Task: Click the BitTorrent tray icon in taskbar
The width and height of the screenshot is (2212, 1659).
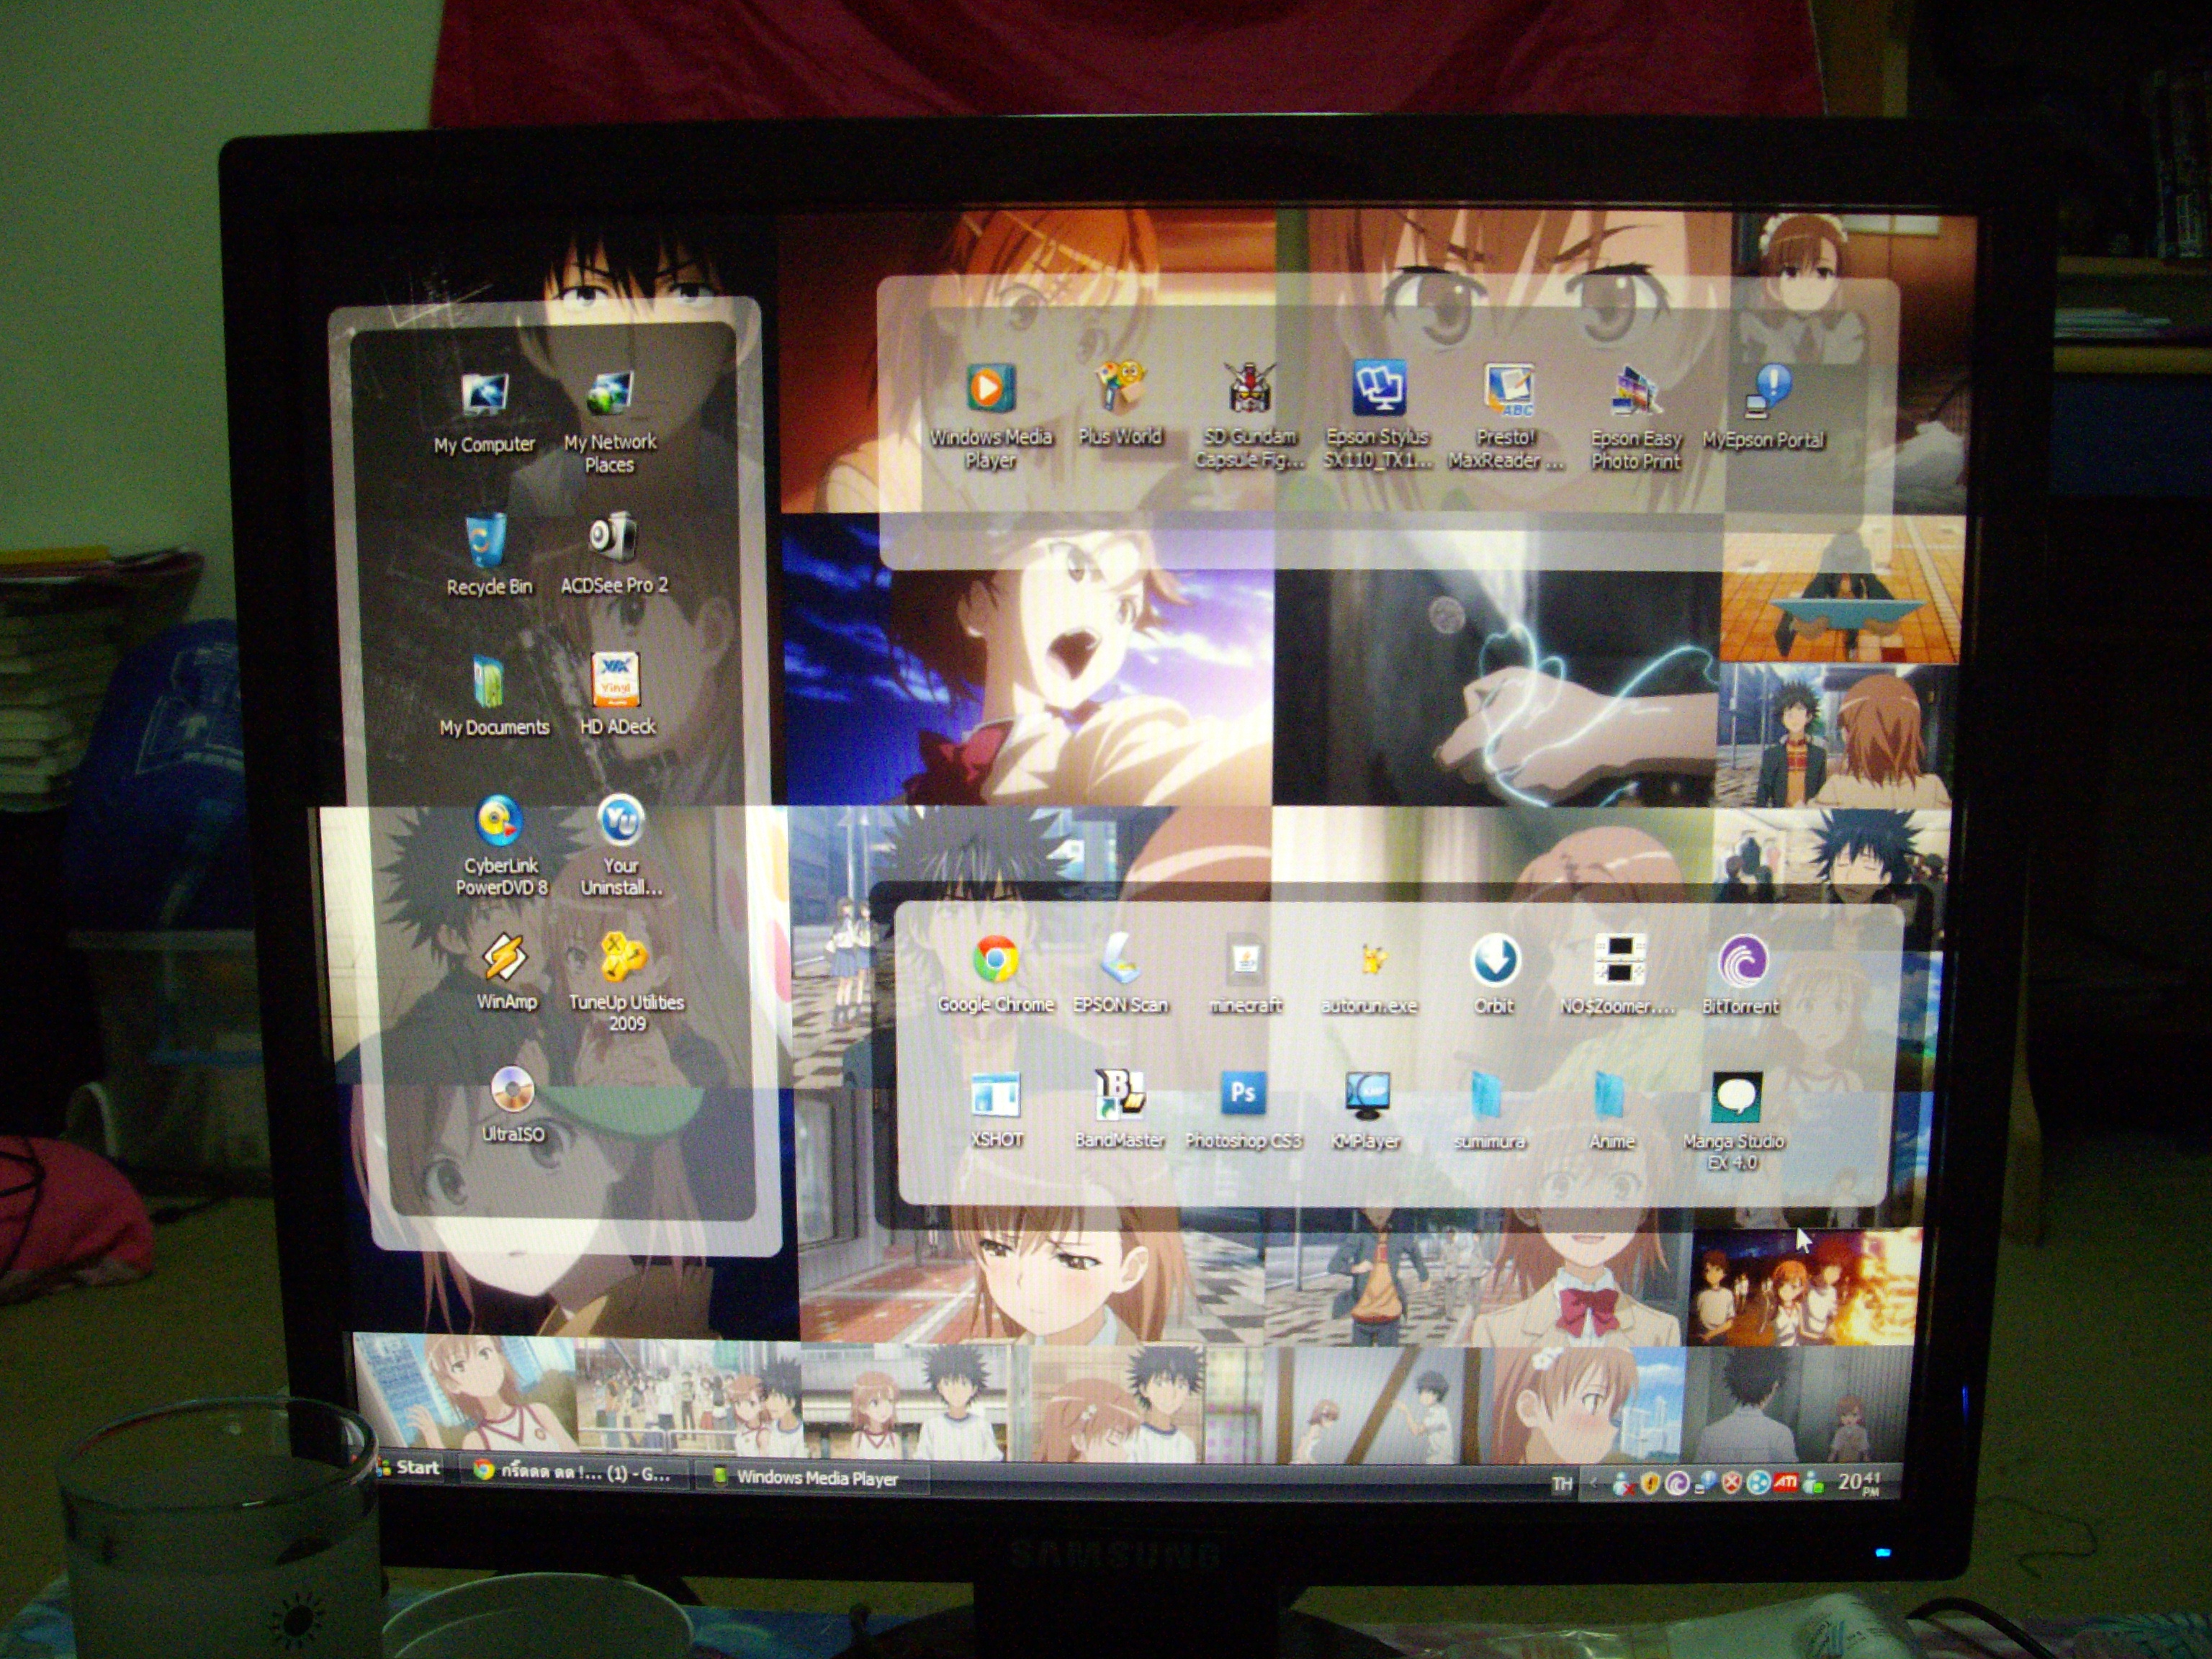Action: tap(1677, 1483)
